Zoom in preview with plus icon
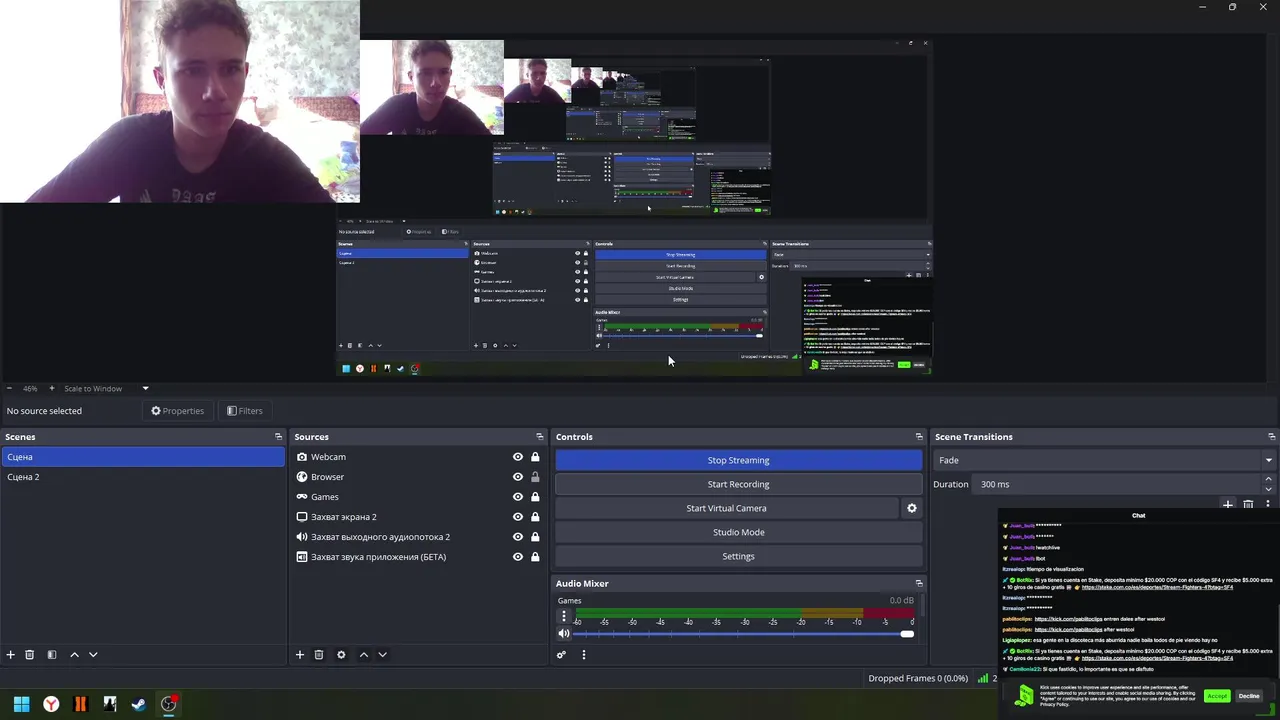The height and width of the screenshot is (720, 1280). point(52,388)
